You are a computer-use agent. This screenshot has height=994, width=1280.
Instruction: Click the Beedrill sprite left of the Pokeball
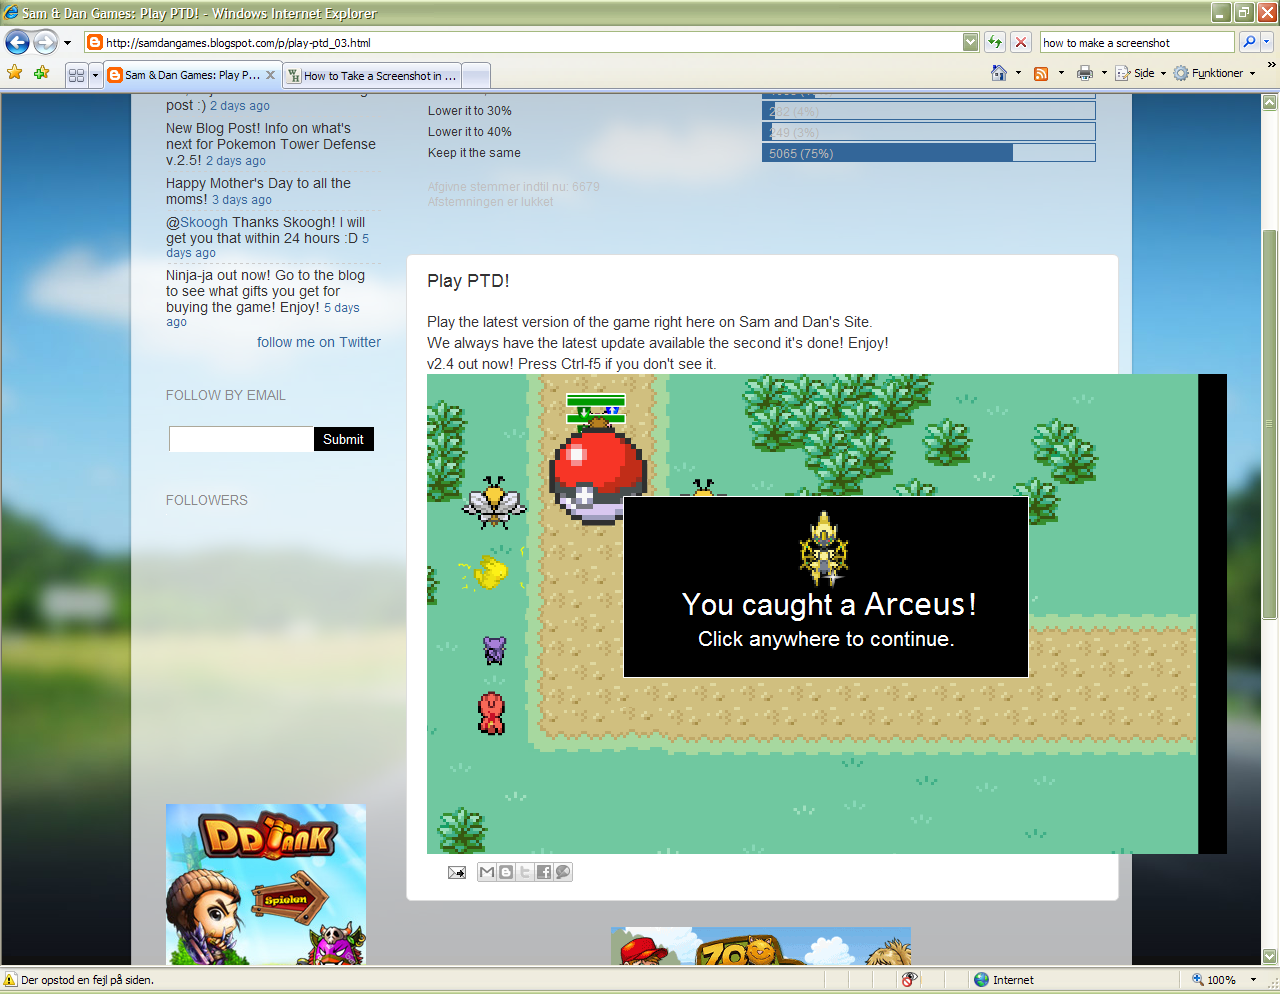coord(494,502)
